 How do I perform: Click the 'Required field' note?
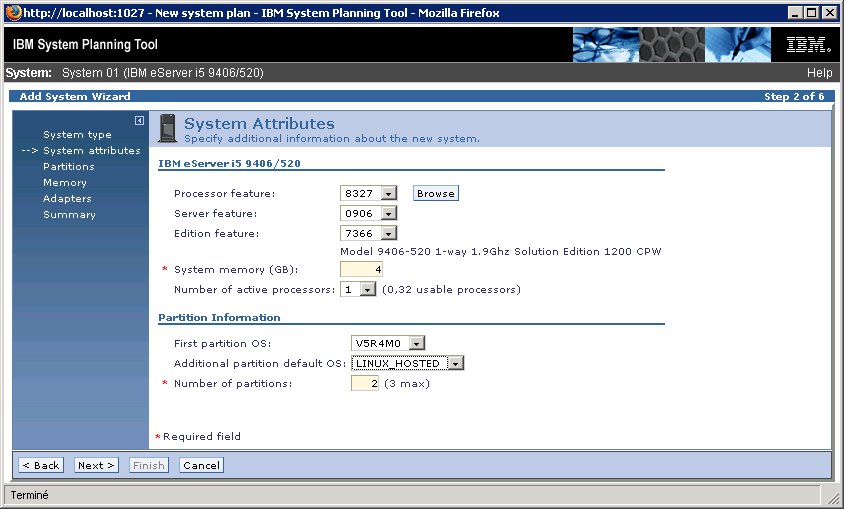tap(202, 436)
